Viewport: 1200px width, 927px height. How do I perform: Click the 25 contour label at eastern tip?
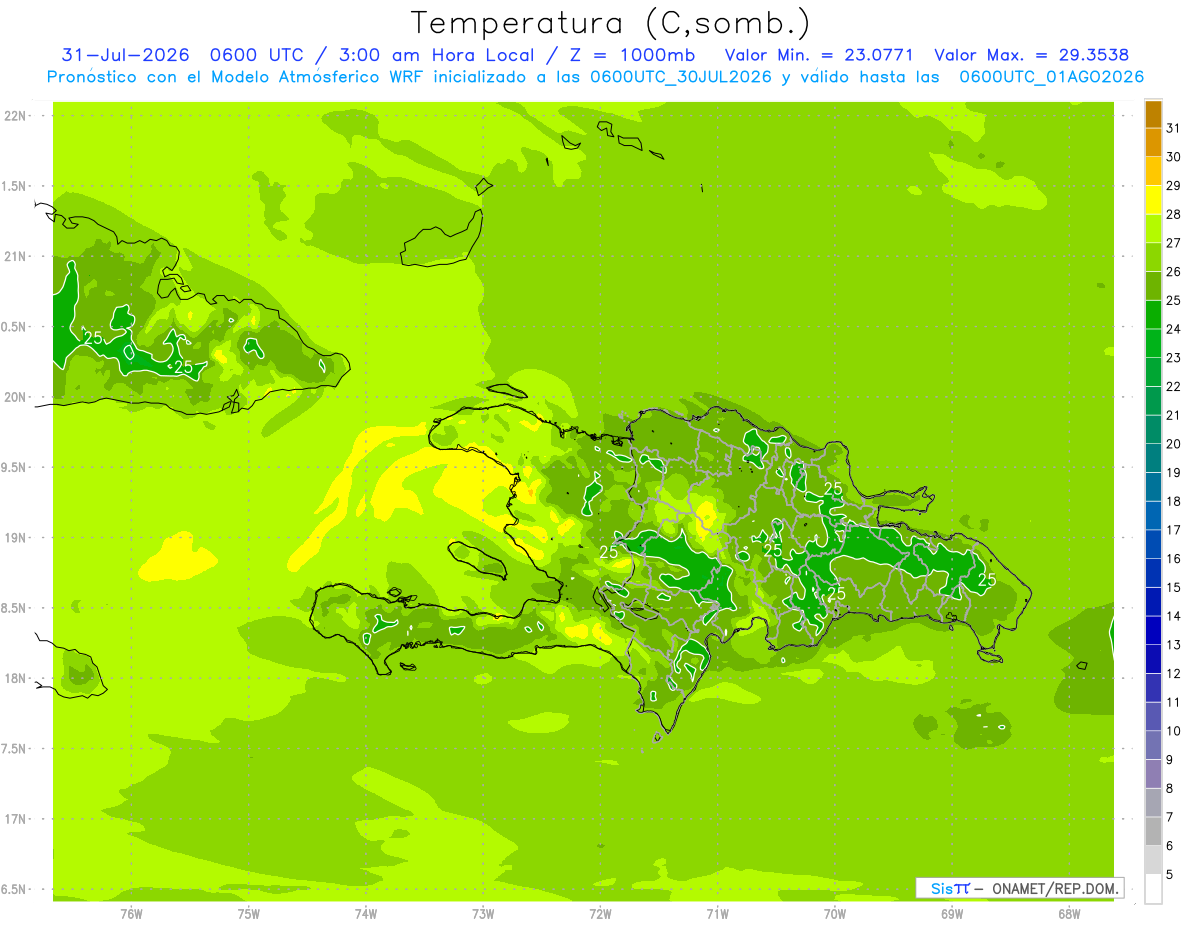click(x=987, y=580)
